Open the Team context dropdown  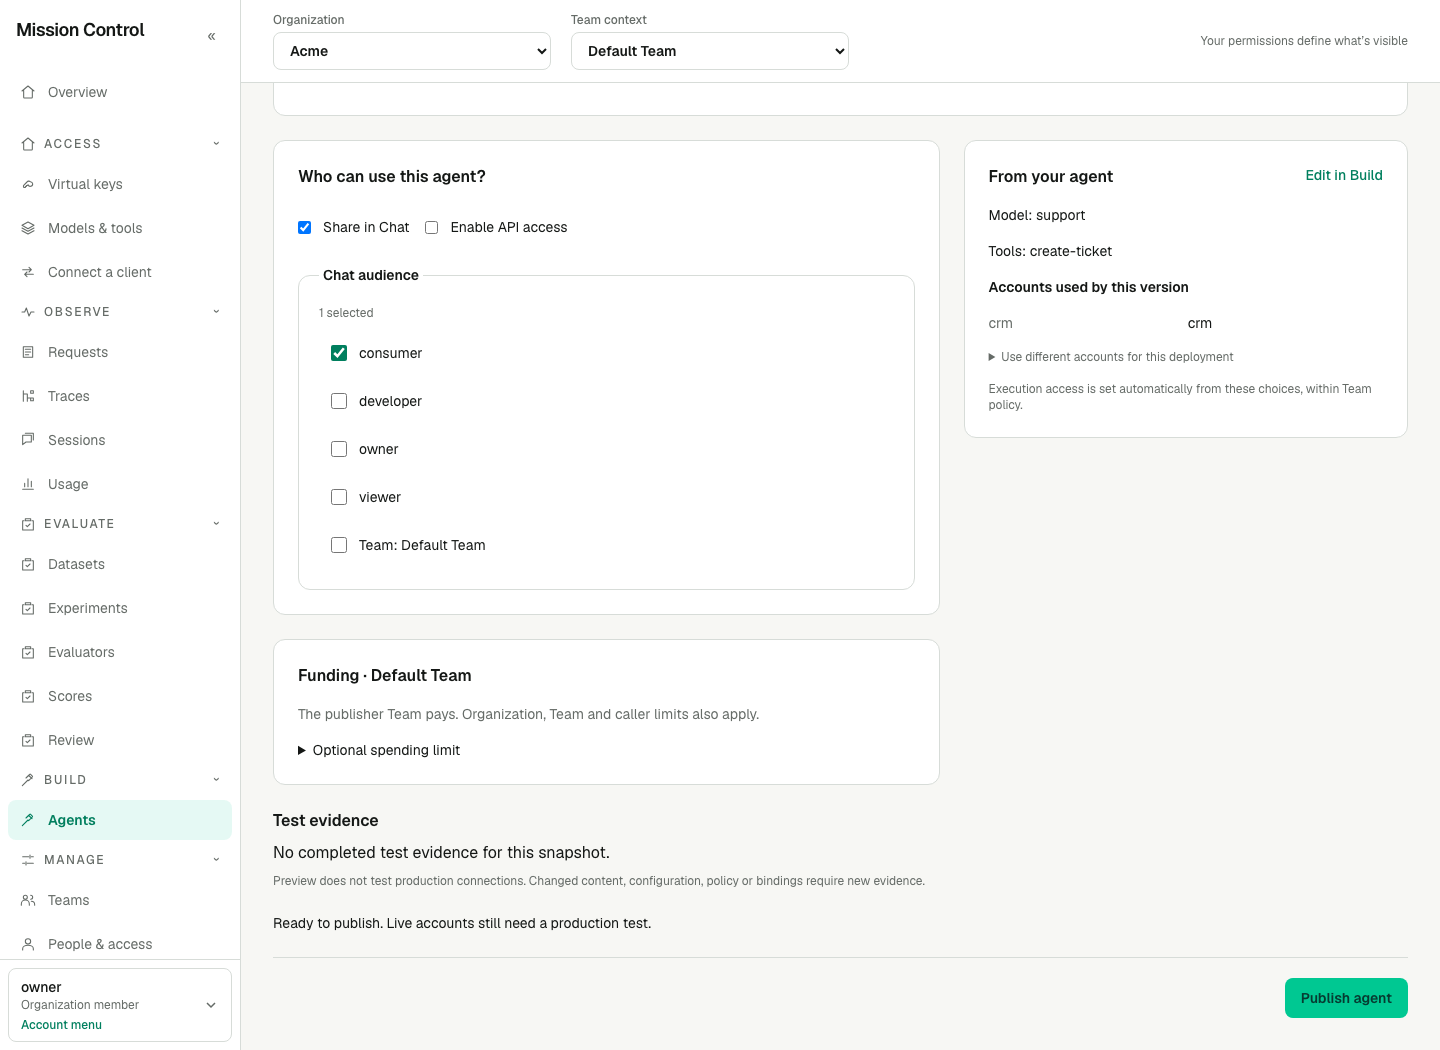pos(710,51)
